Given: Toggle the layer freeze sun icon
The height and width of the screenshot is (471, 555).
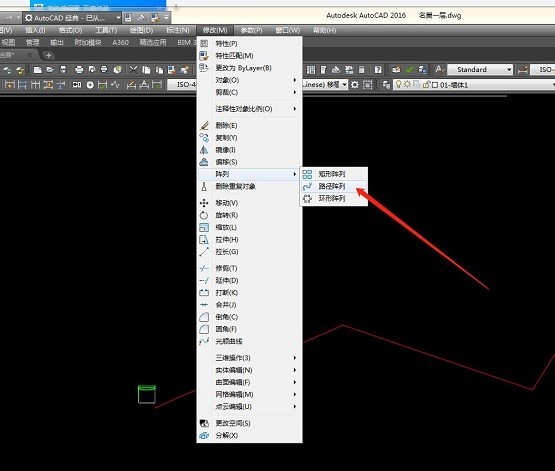Looking at the screenshot, I should point(407,85).
